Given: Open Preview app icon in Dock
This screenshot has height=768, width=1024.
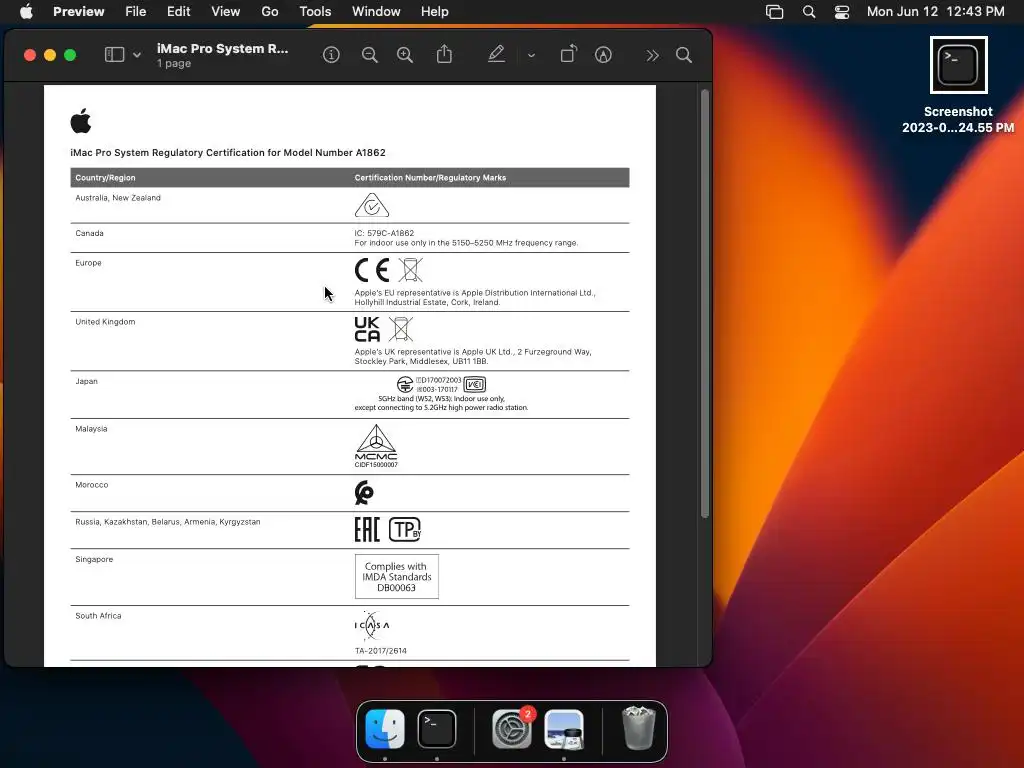Looking at the screenshot, I should pos(564,729).
